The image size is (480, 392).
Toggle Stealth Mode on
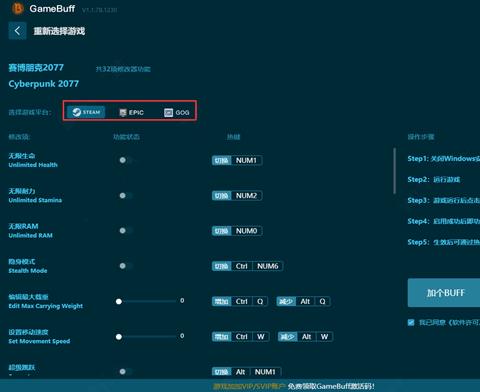[126, 266]
